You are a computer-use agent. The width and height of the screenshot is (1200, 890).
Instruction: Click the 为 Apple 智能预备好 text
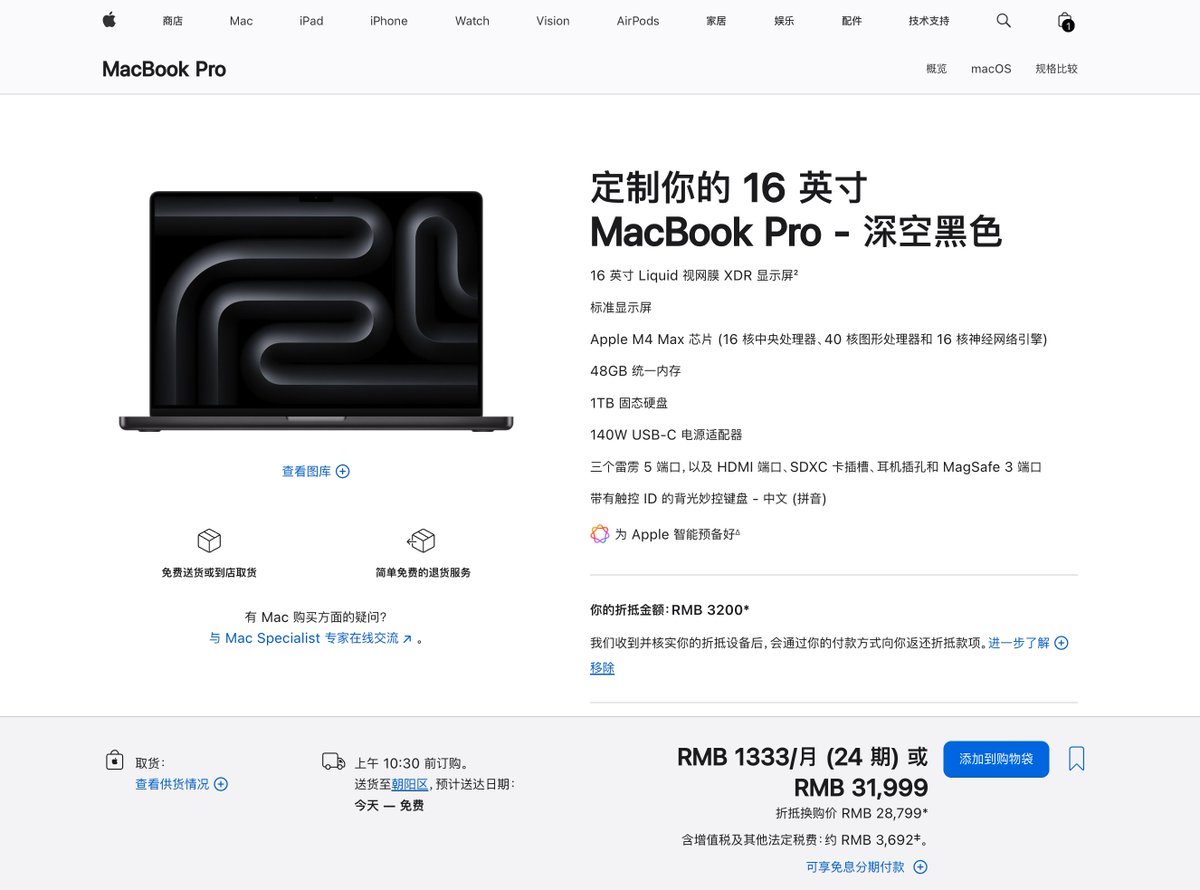[677, 534]
